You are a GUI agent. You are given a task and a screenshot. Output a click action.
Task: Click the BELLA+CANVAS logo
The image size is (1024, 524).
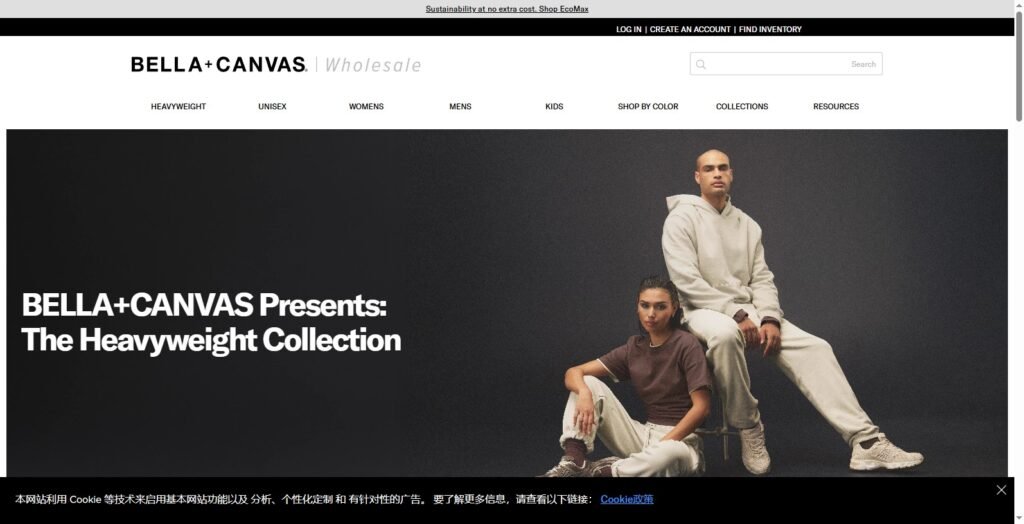pyautogui.click(x=219, y=64)
